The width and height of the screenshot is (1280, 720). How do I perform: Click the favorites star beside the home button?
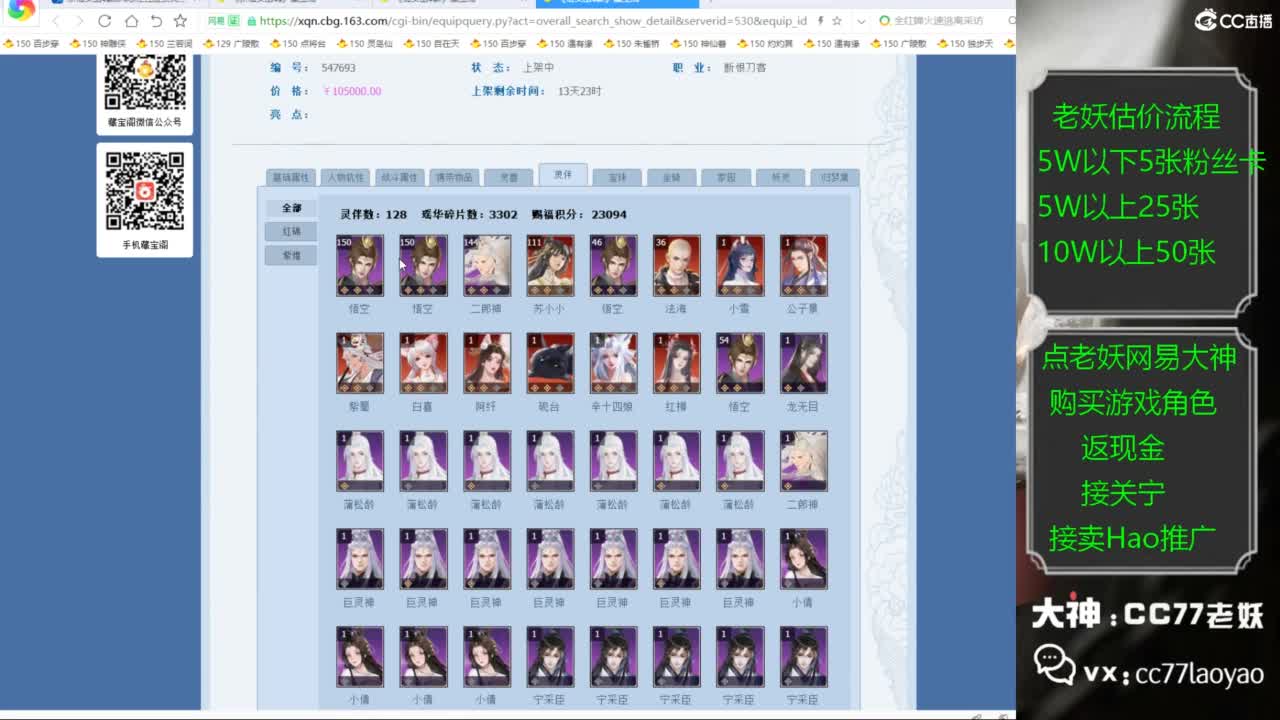[180, 21]
